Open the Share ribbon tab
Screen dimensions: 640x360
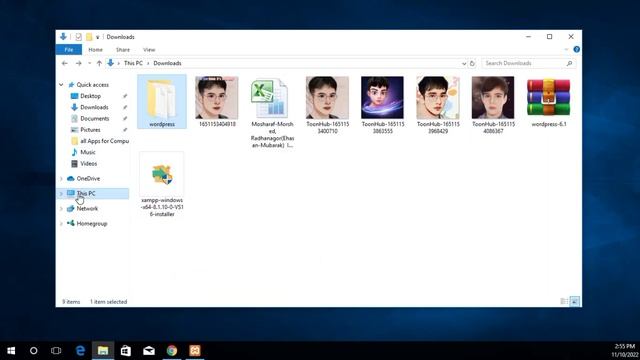click(x=122, y=49)
